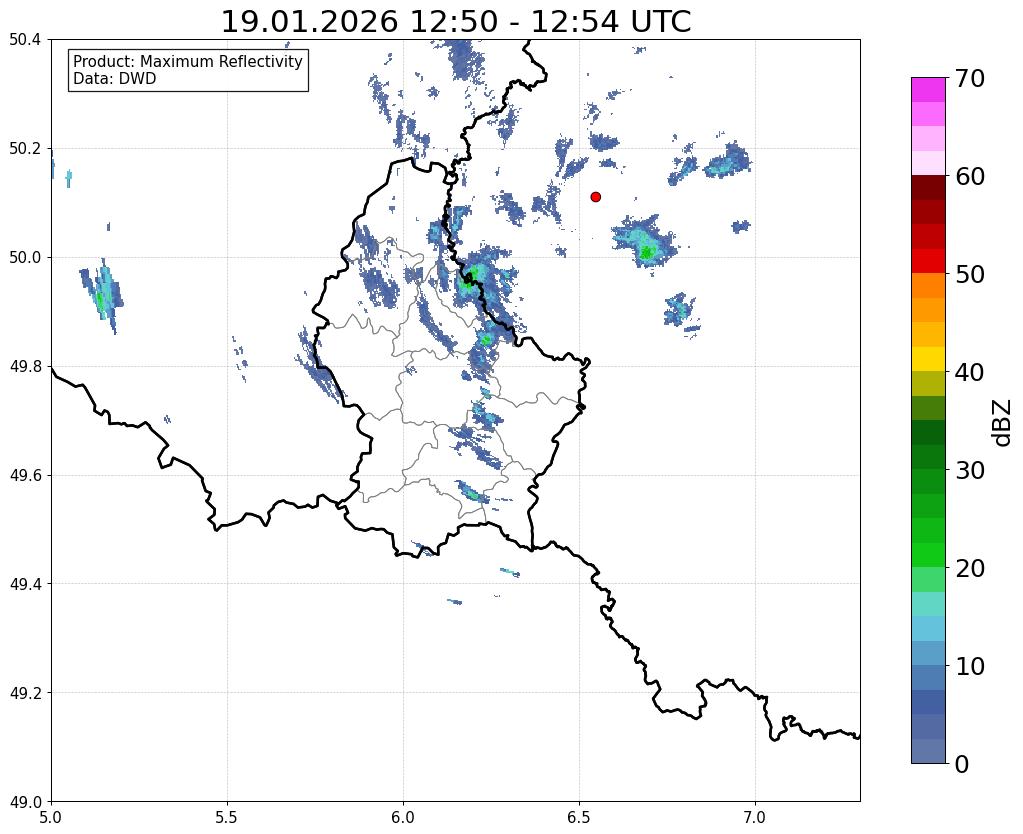Click the bright red colorbar segment at 50
Viewport: 1023px width, 834px height.
[928, 261]
